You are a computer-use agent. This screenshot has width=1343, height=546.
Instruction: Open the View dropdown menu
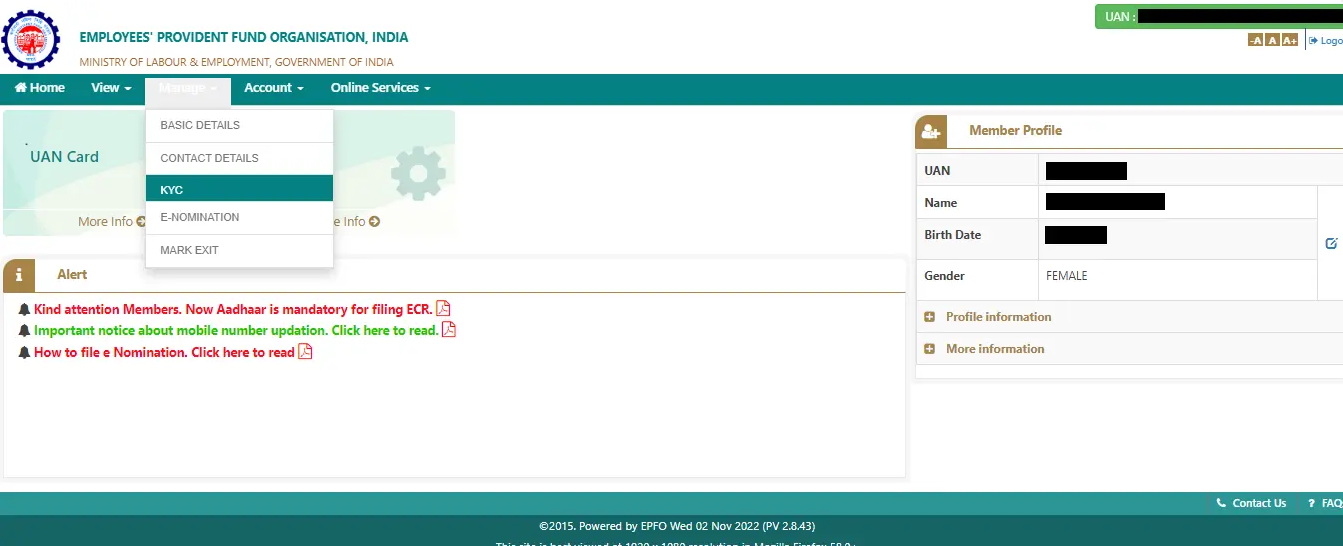(111, 88)
